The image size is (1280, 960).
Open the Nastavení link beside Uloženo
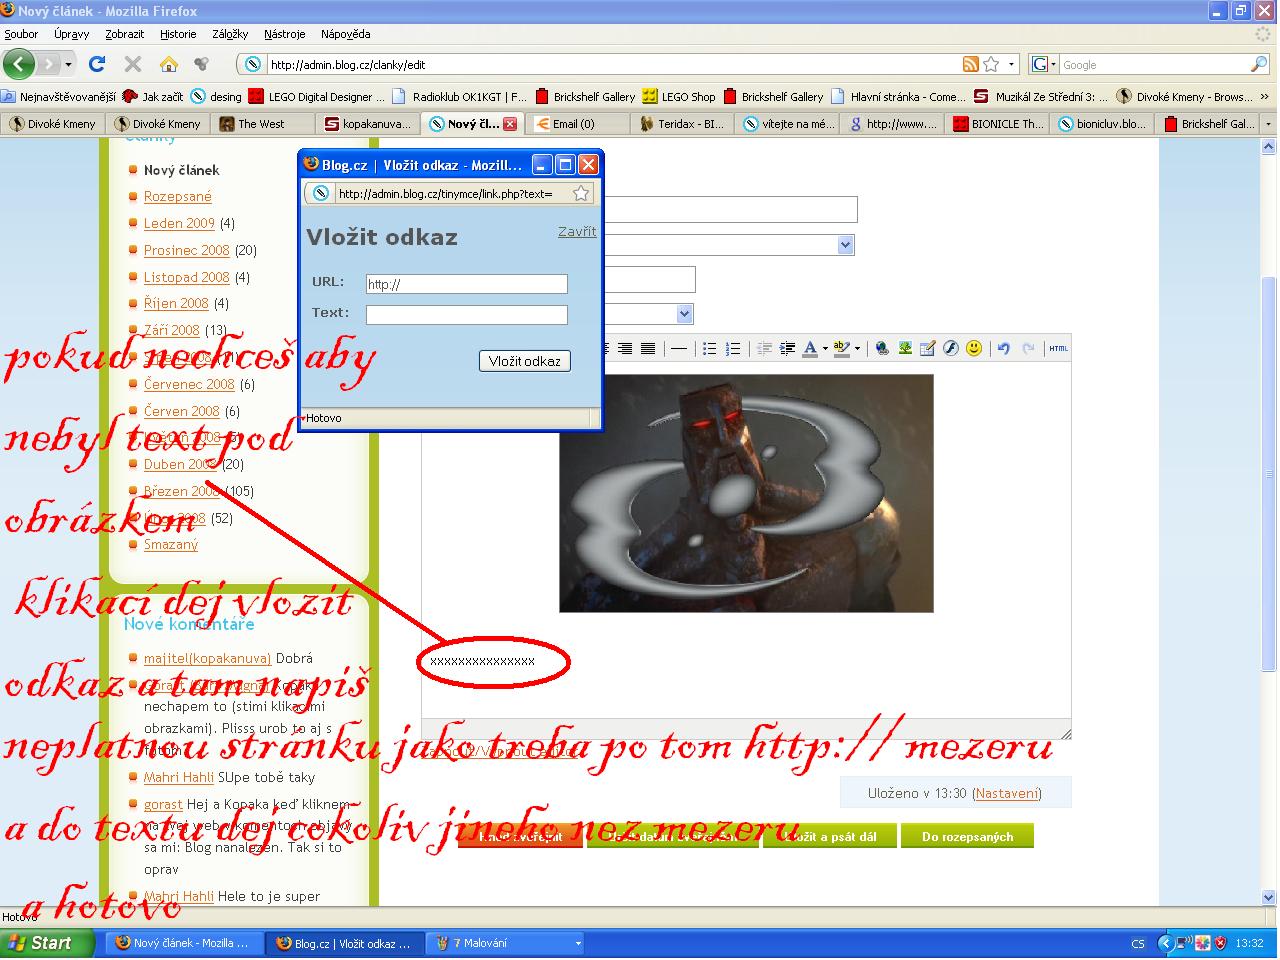(x=1006, y=793)
